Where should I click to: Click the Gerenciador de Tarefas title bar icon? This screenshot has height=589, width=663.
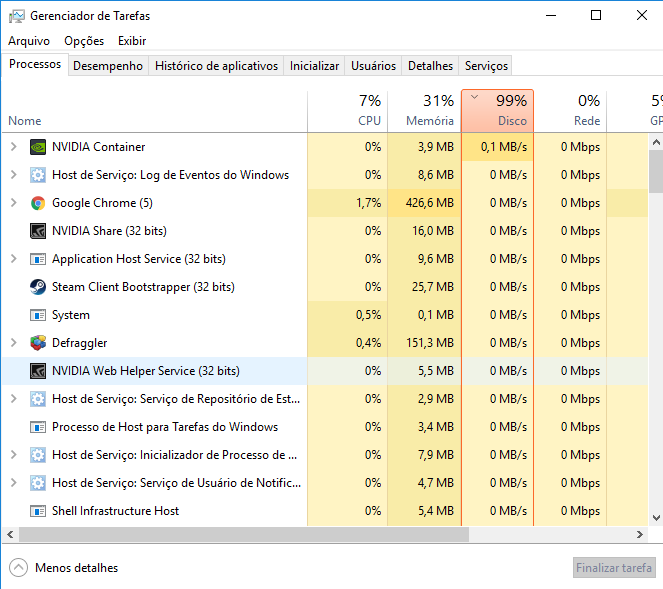click(17, 16)
